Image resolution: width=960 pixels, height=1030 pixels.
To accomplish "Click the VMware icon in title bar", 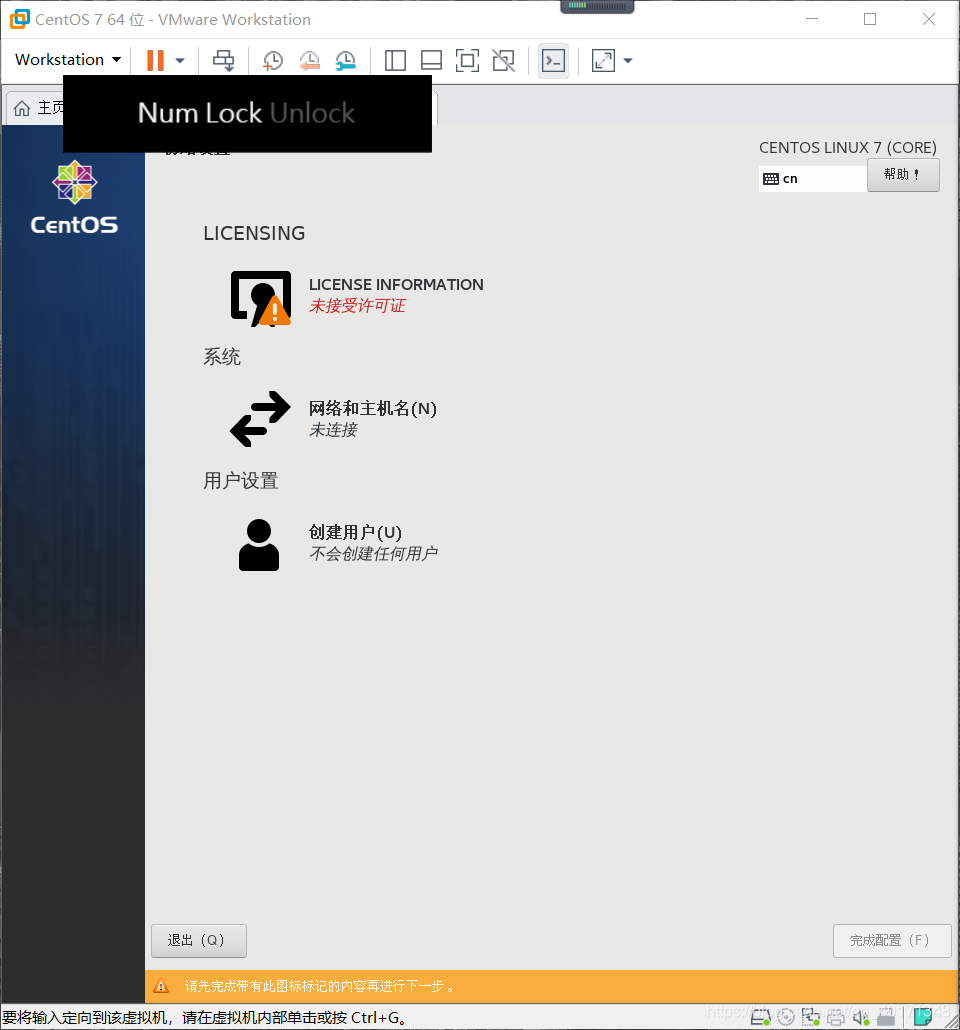I will [x=20, y=19].
